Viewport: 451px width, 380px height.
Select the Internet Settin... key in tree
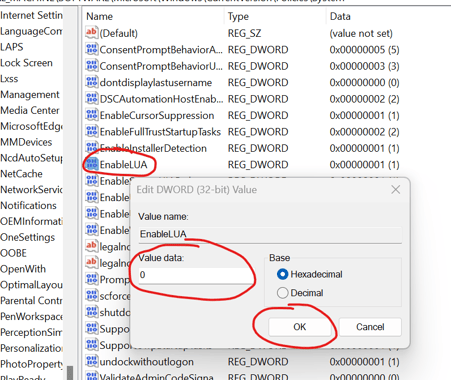tap(31, 15)
